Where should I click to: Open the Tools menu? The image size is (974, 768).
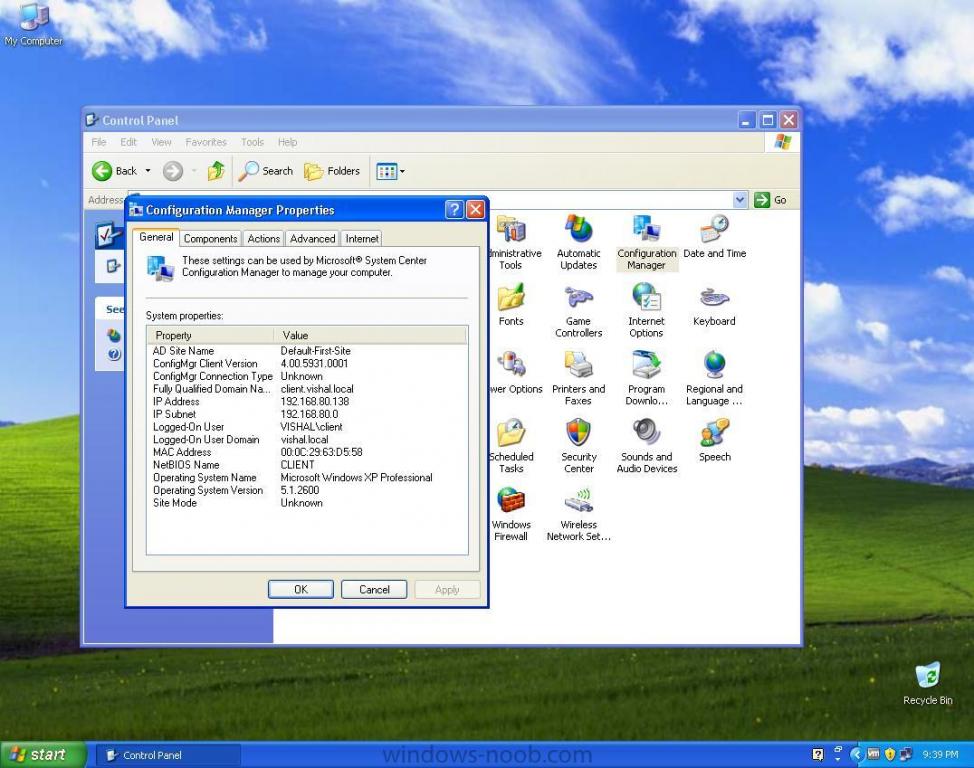coord(252,142)
